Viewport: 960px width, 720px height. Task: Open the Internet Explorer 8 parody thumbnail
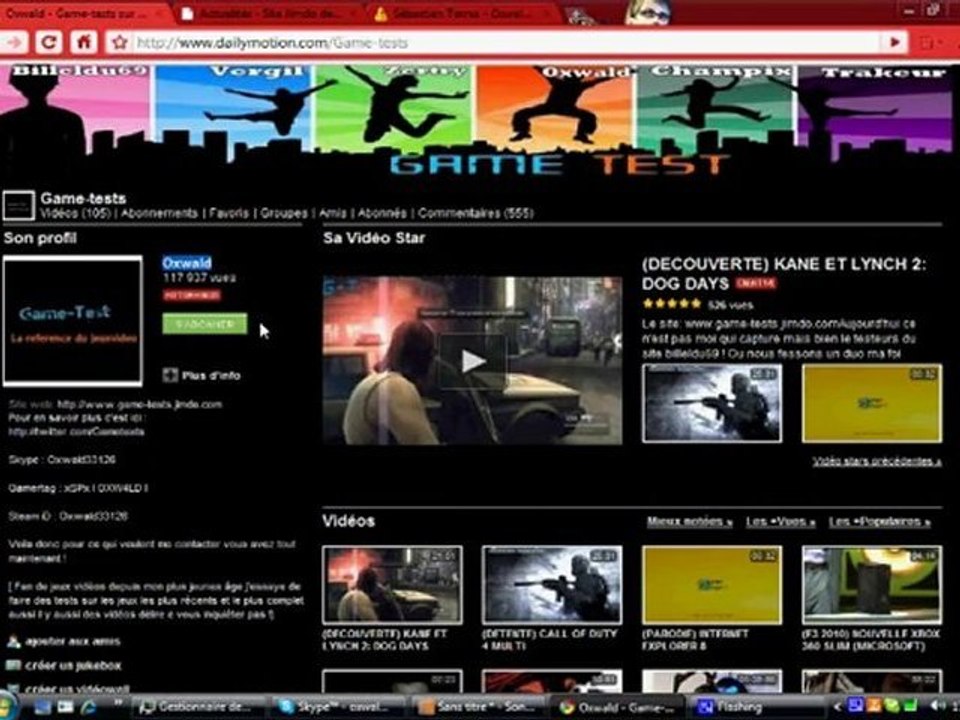click(712, 585)
